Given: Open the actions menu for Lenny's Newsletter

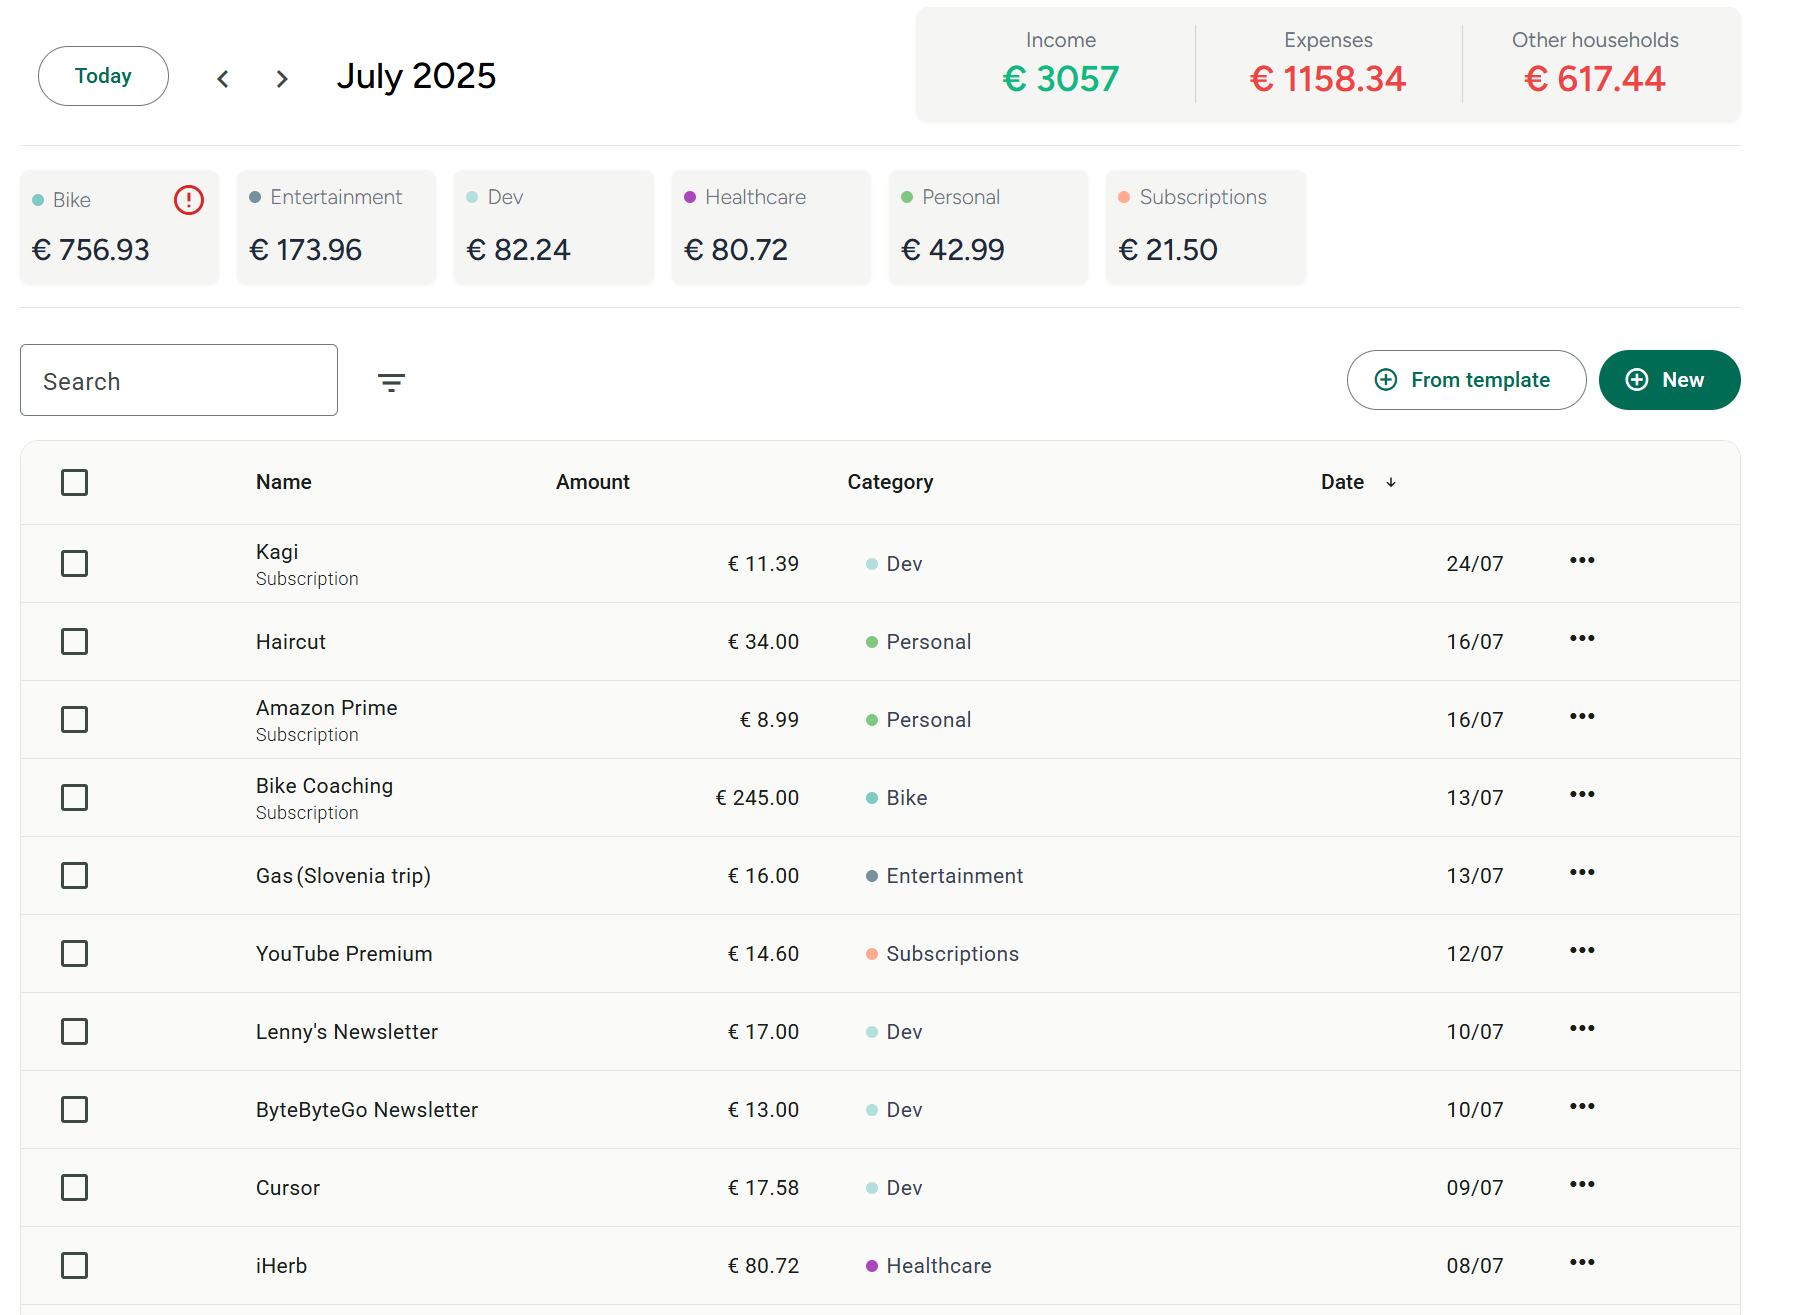Looking at the screenshot, I should tap(1581, 1029).
